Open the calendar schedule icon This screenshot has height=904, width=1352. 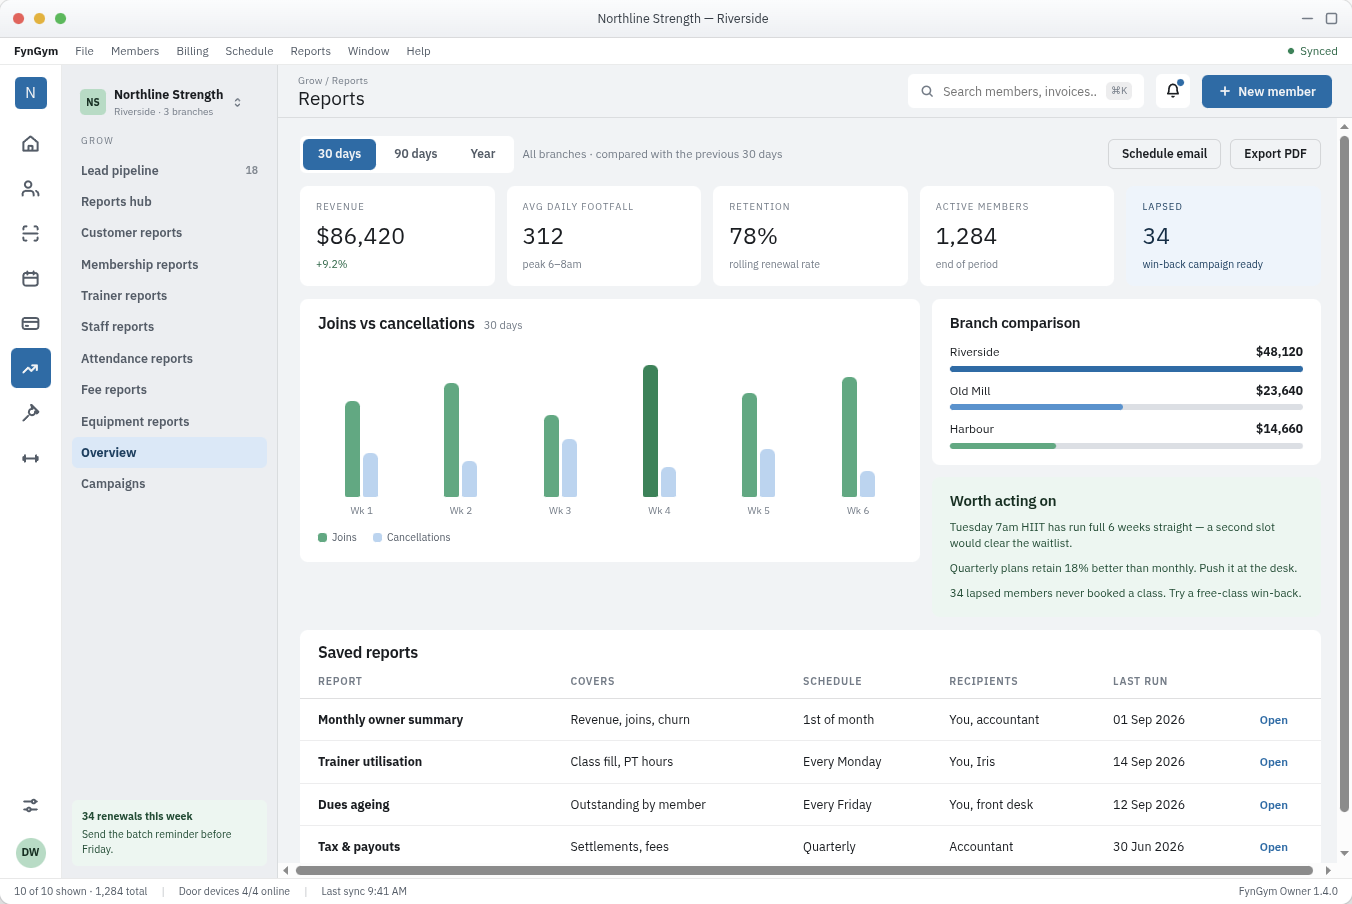30,278
